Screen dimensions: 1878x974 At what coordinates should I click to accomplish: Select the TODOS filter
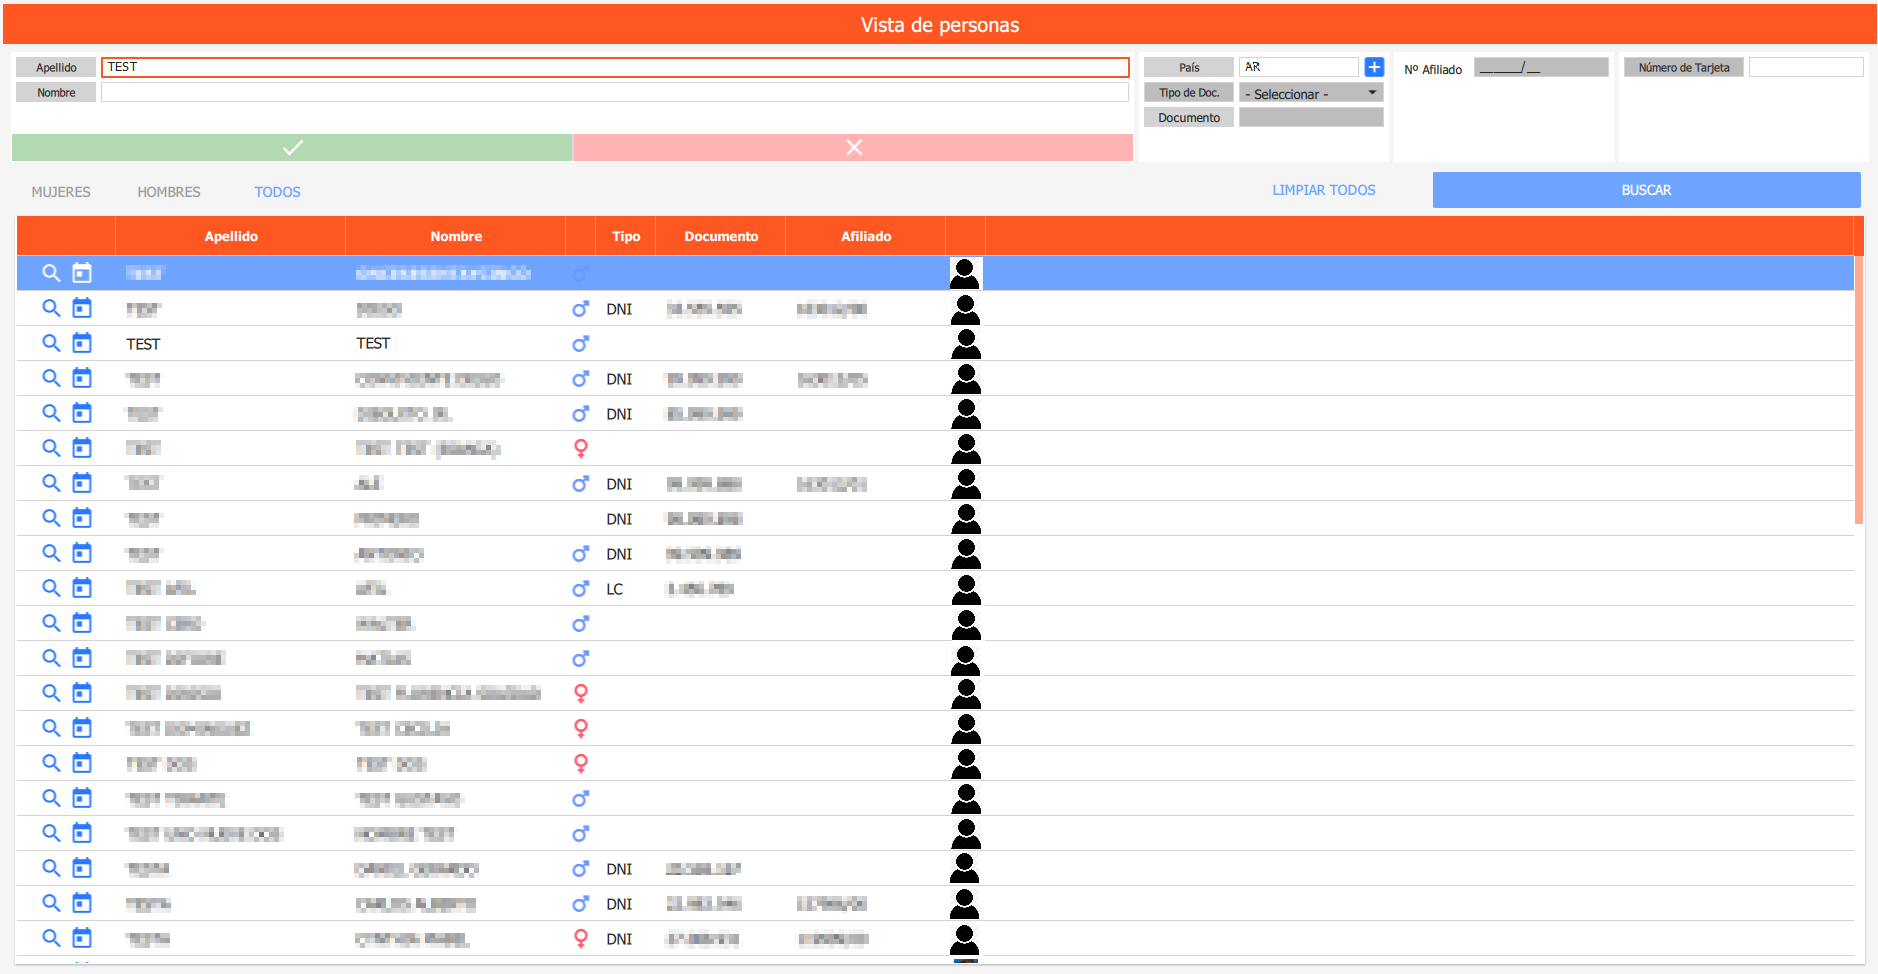pyautogui.click(x=277, y=192)
